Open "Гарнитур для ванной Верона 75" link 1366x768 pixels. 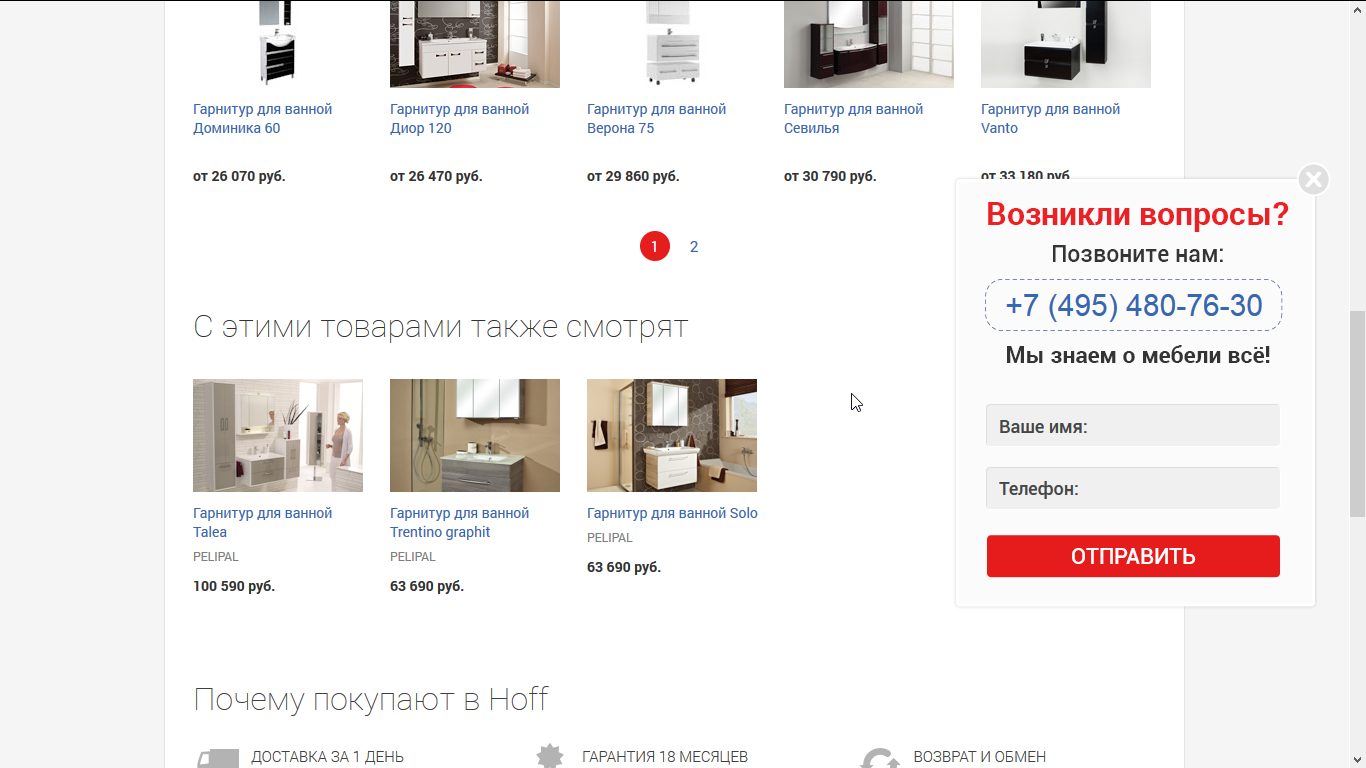point(656,118)
